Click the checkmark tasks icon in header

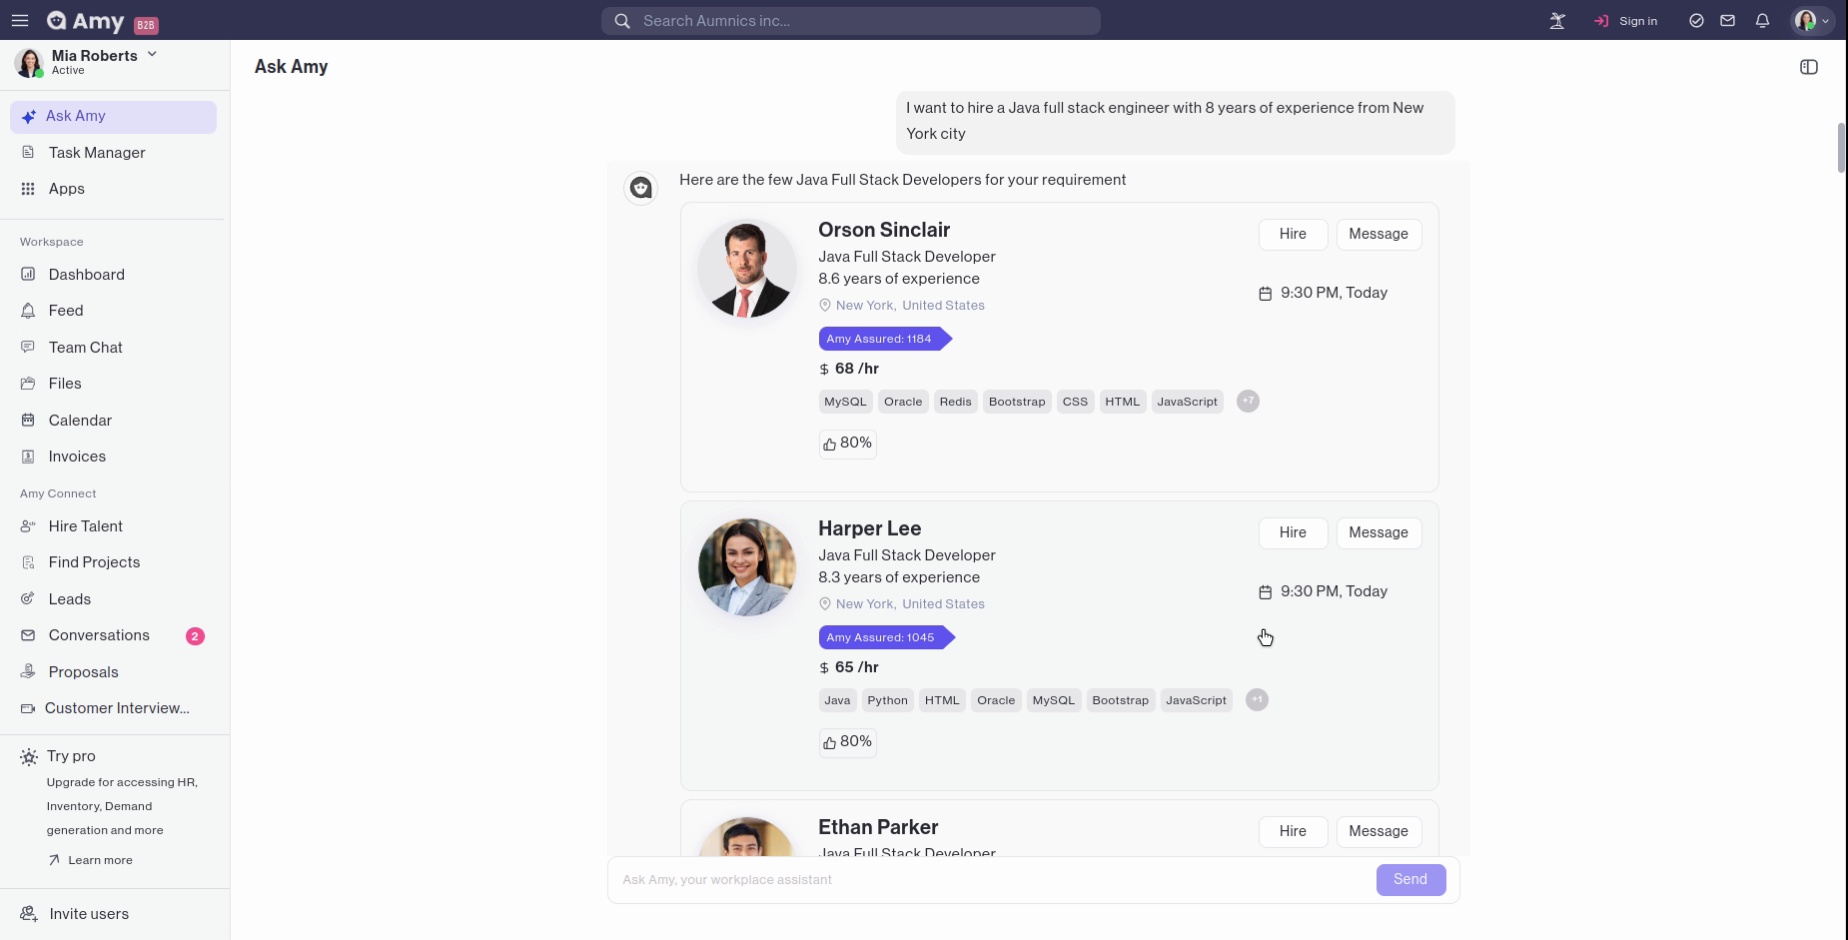click(1696, 20)
